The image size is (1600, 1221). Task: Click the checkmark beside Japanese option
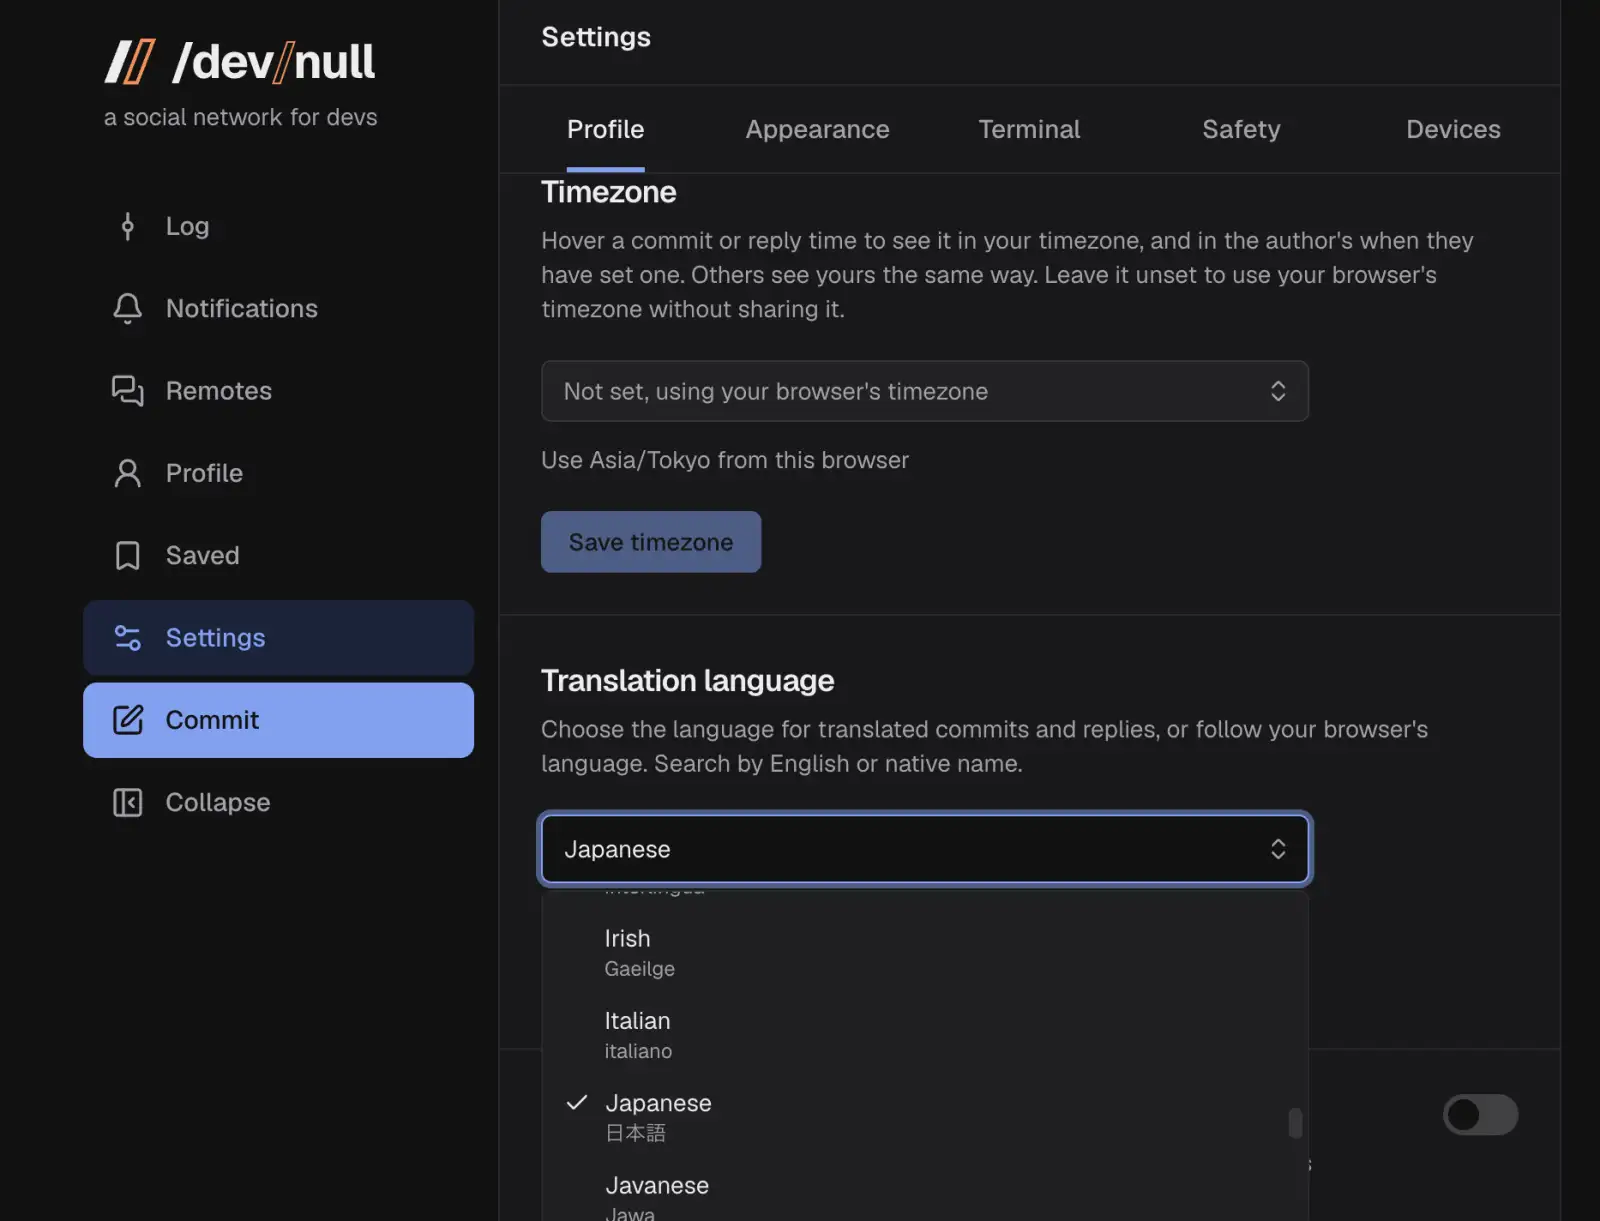click(577, 1102)
